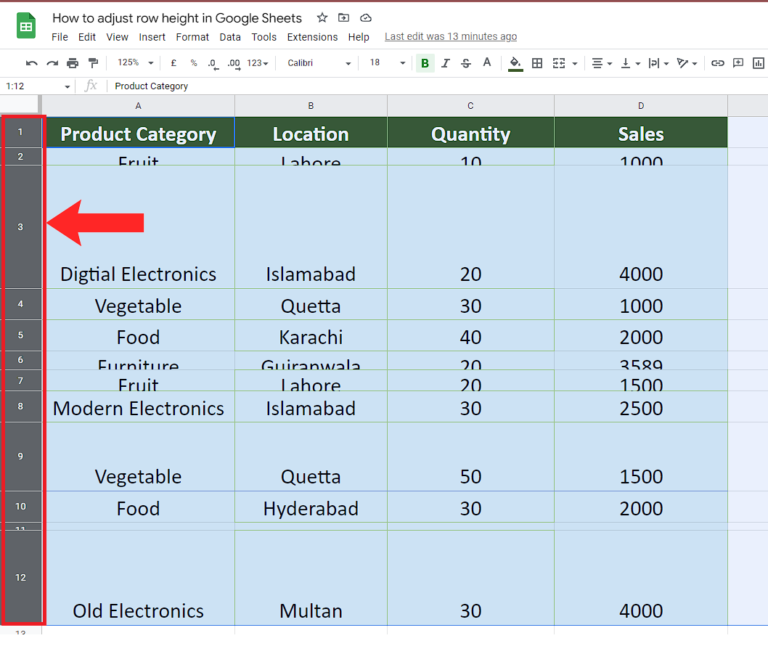Click the Redo icon

(52, 63)
